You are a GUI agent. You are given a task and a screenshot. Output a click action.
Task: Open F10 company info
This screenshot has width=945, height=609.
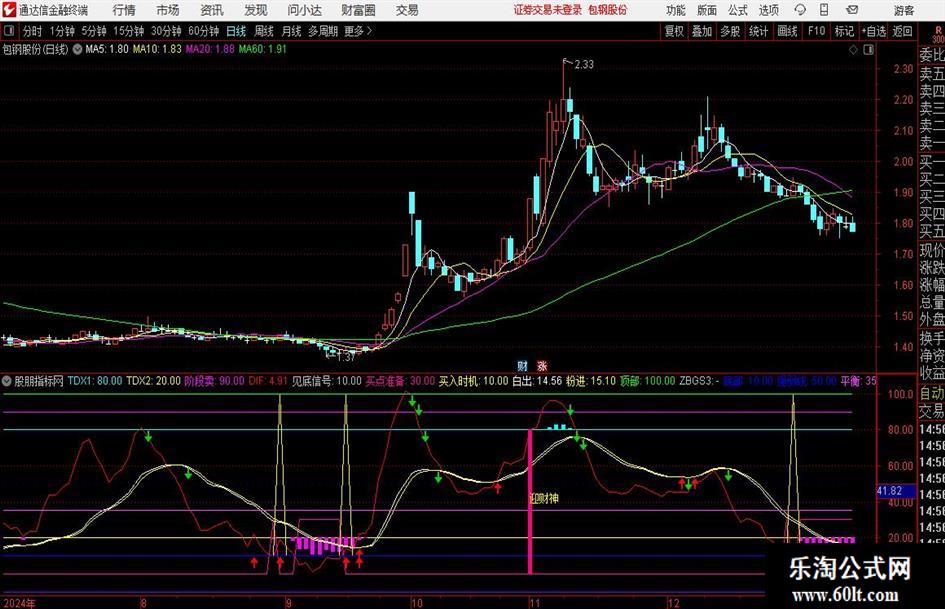[817, 31]
